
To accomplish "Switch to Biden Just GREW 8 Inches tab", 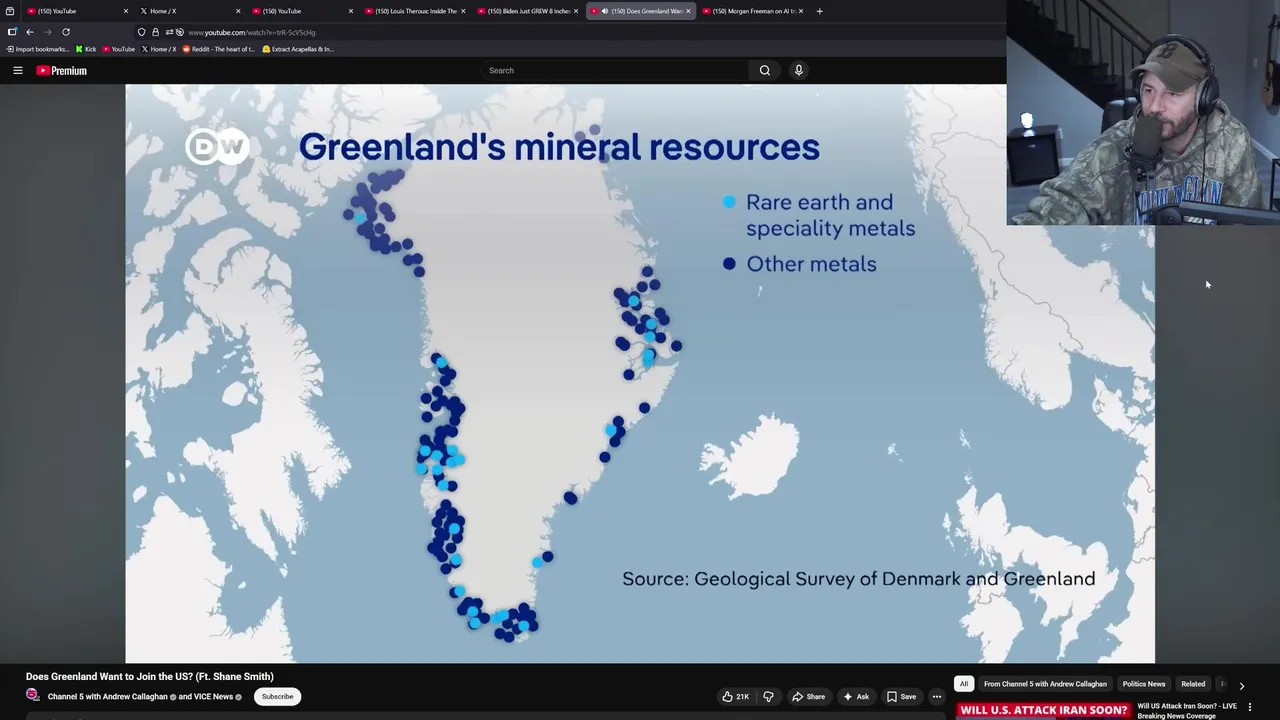I will tap(529, 11).
